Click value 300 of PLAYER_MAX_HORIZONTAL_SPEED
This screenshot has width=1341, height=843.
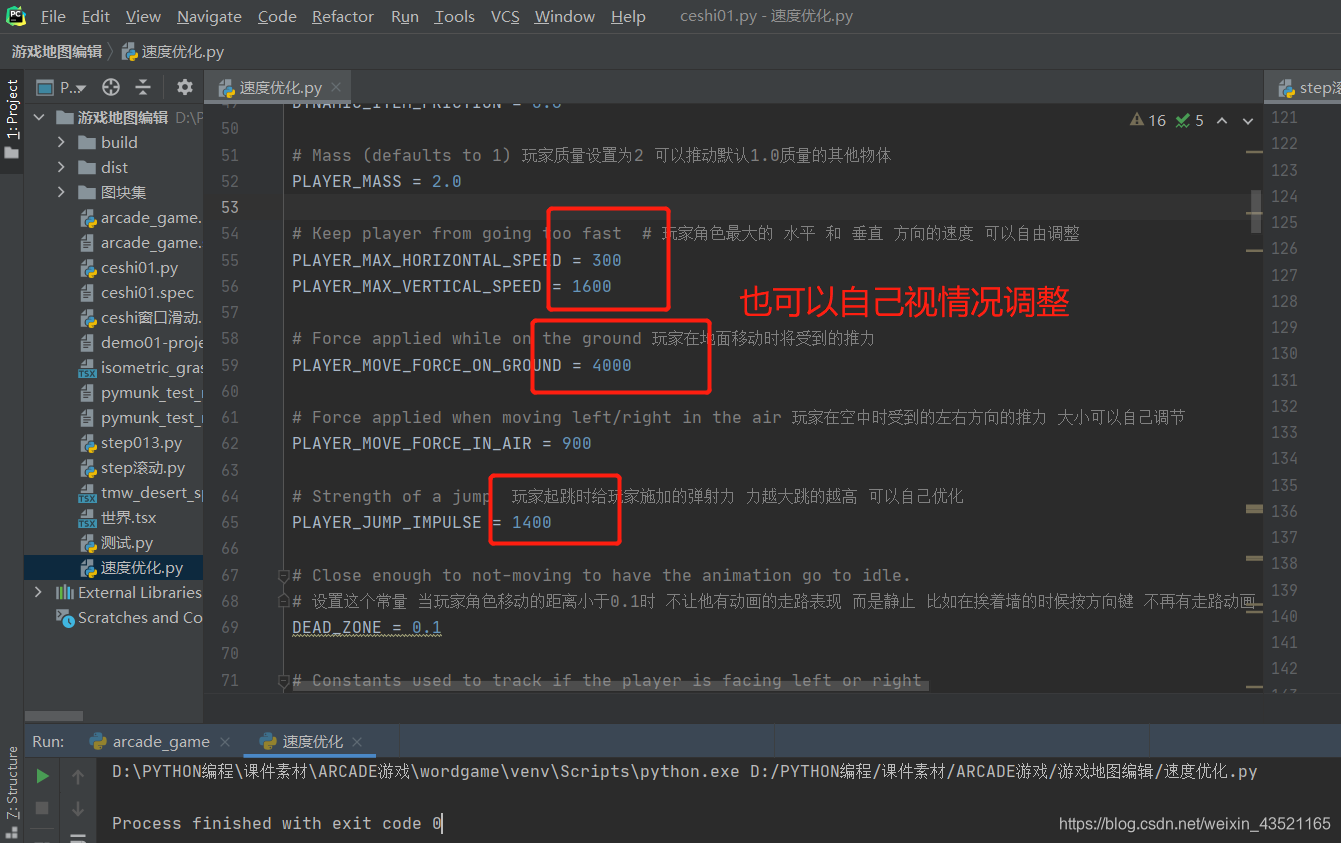pyautogui.click(x=607, y=260)
